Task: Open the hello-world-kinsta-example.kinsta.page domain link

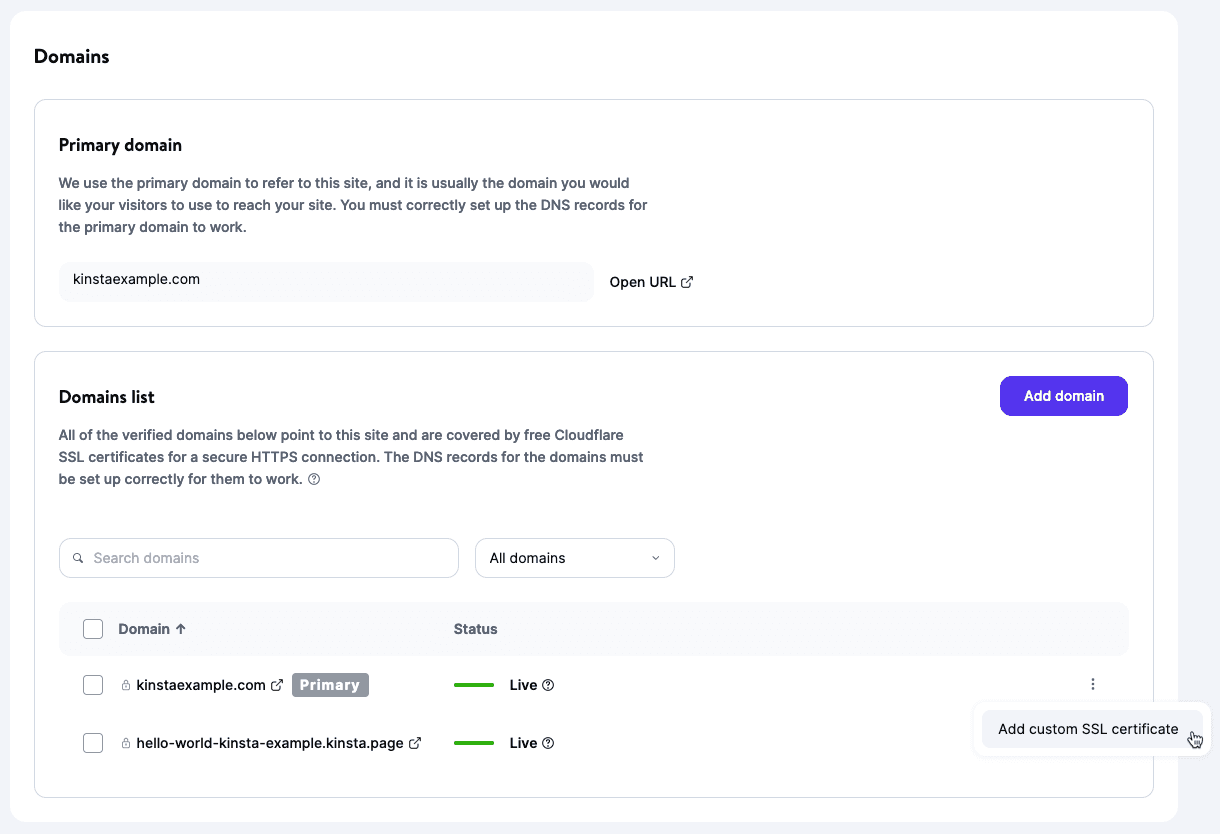Action: point(269,743)
